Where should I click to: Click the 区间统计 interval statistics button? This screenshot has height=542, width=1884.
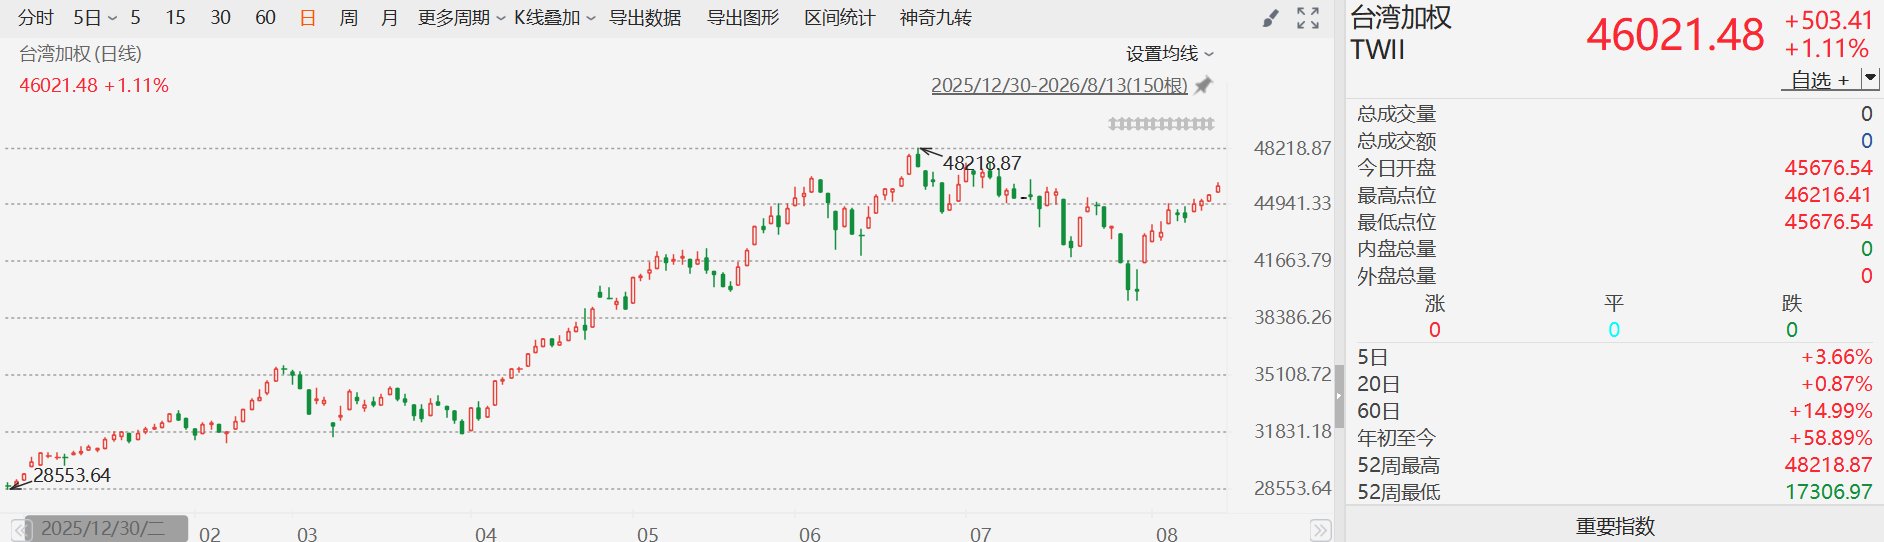(840, 18)
